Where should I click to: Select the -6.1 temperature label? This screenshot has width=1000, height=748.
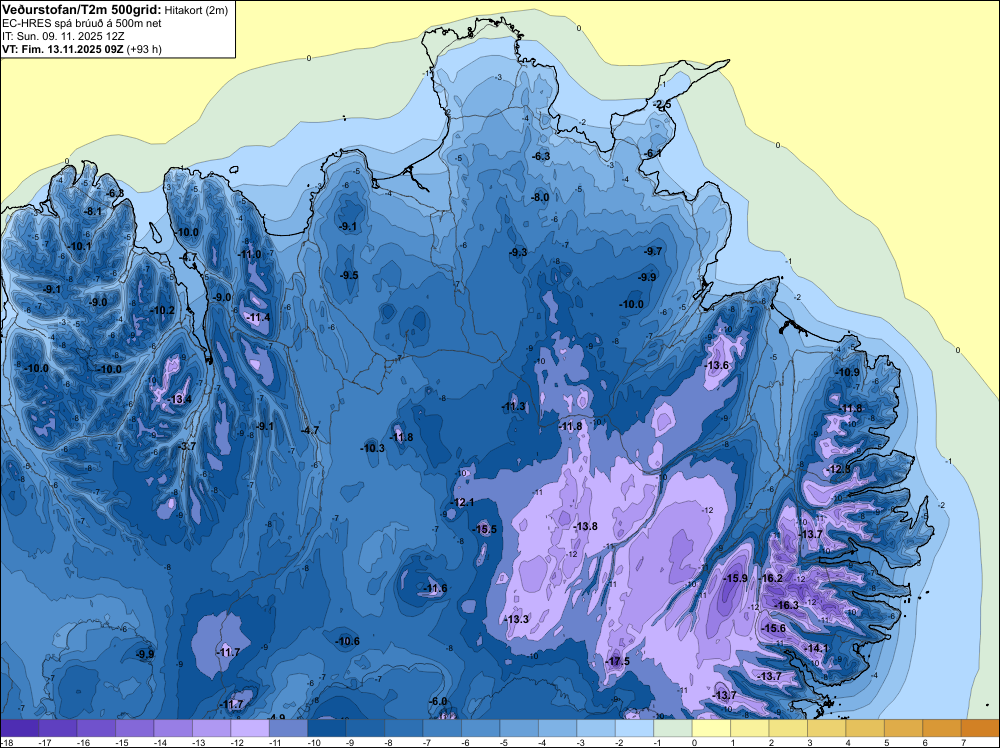pos(653,153)
